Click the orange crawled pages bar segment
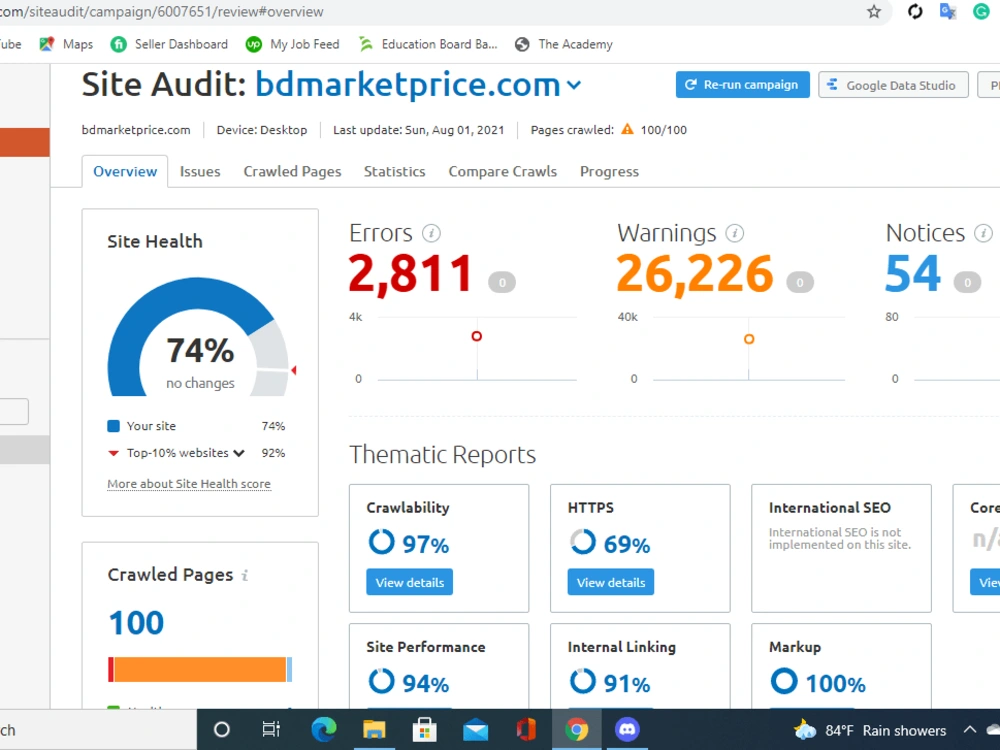 pos(200,670)
